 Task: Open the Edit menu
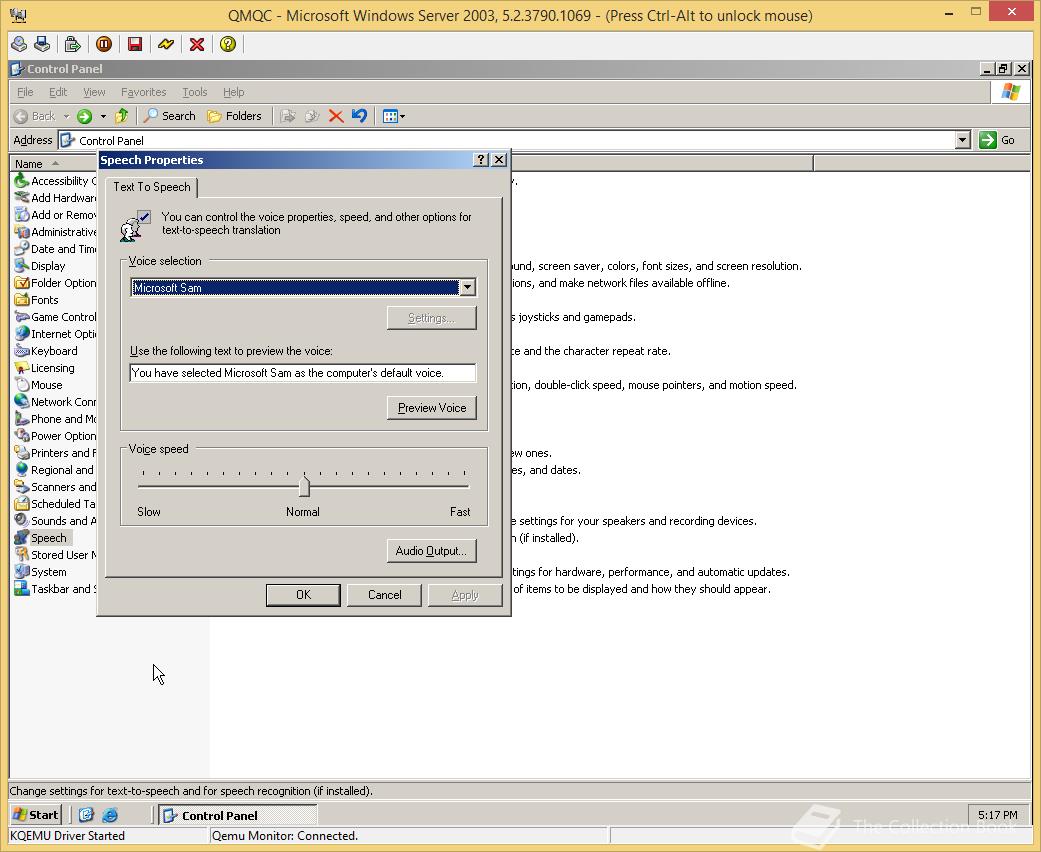(x=58, y=92)
